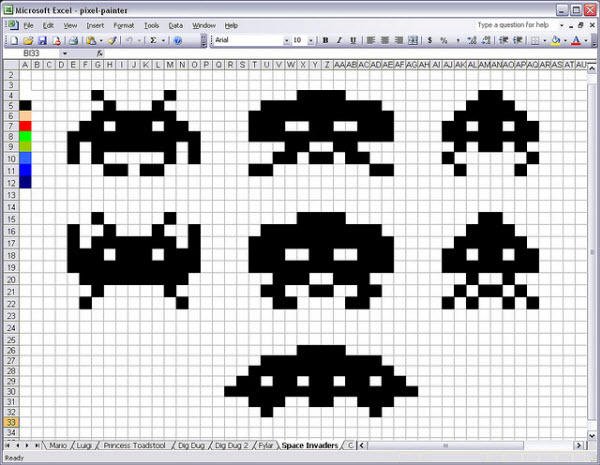This screenshot has width=600, height=465.
Task: Switch to the Princess Toadstool sheet tab
Action: click(x=133, y=444)
